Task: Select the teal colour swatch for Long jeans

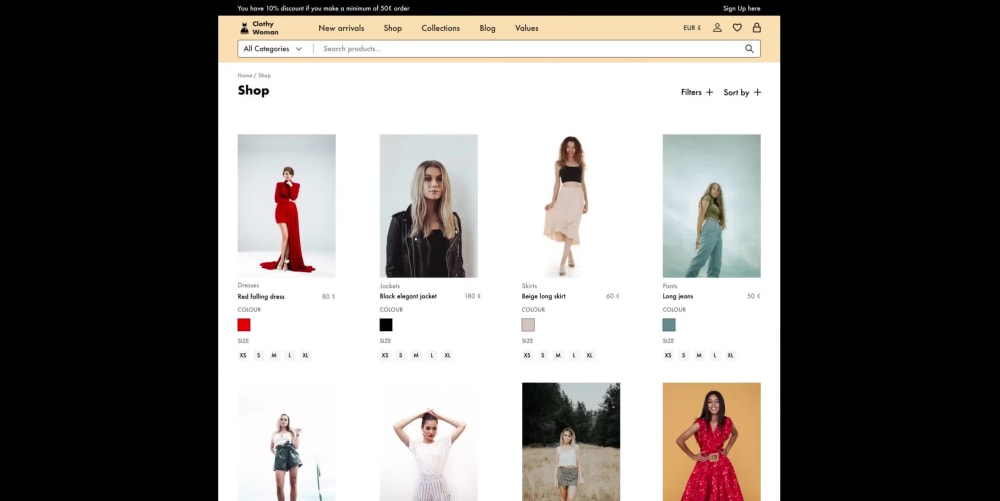Action: tap(669, 325)
